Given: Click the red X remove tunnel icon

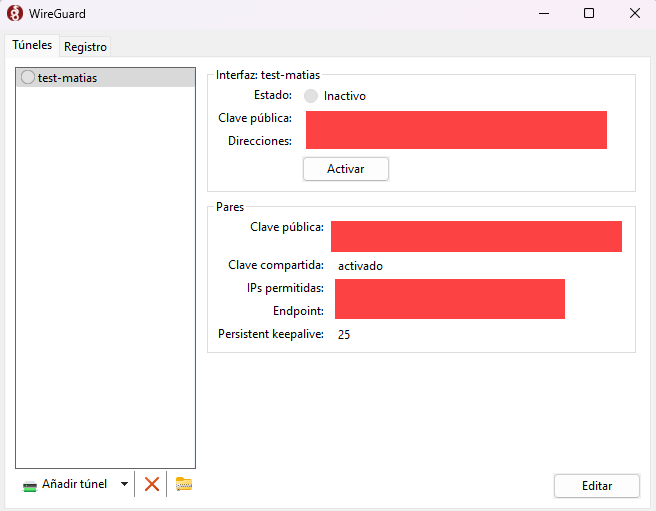Looking at the screenshot, I should (152, 484).
